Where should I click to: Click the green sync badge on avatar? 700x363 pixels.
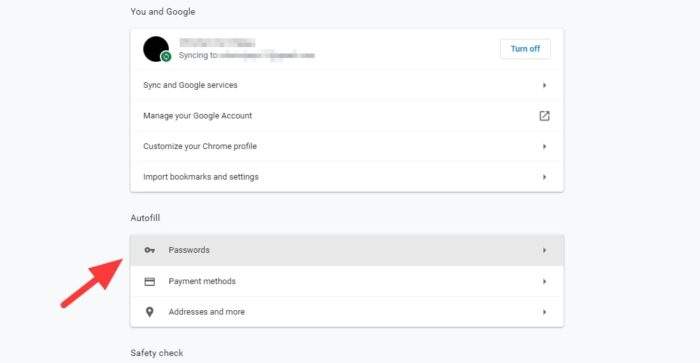(166, 57)
